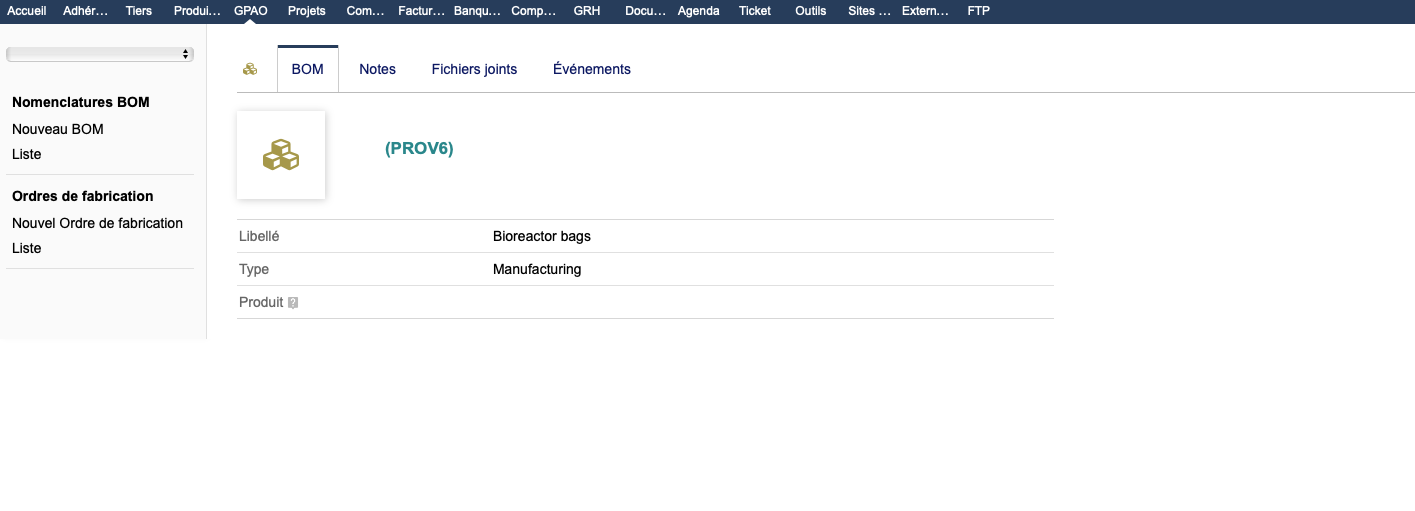1415x511 pixels.
Task: Open the Documents menu in top bar
Action: tap(645, 10)
